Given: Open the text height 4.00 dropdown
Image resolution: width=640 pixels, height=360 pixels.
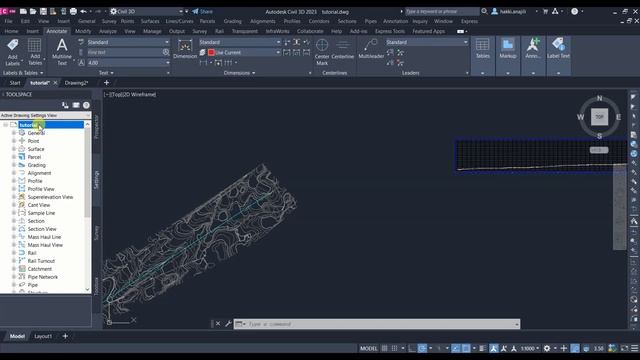Looking at the screenshot, I should [128, 62].
